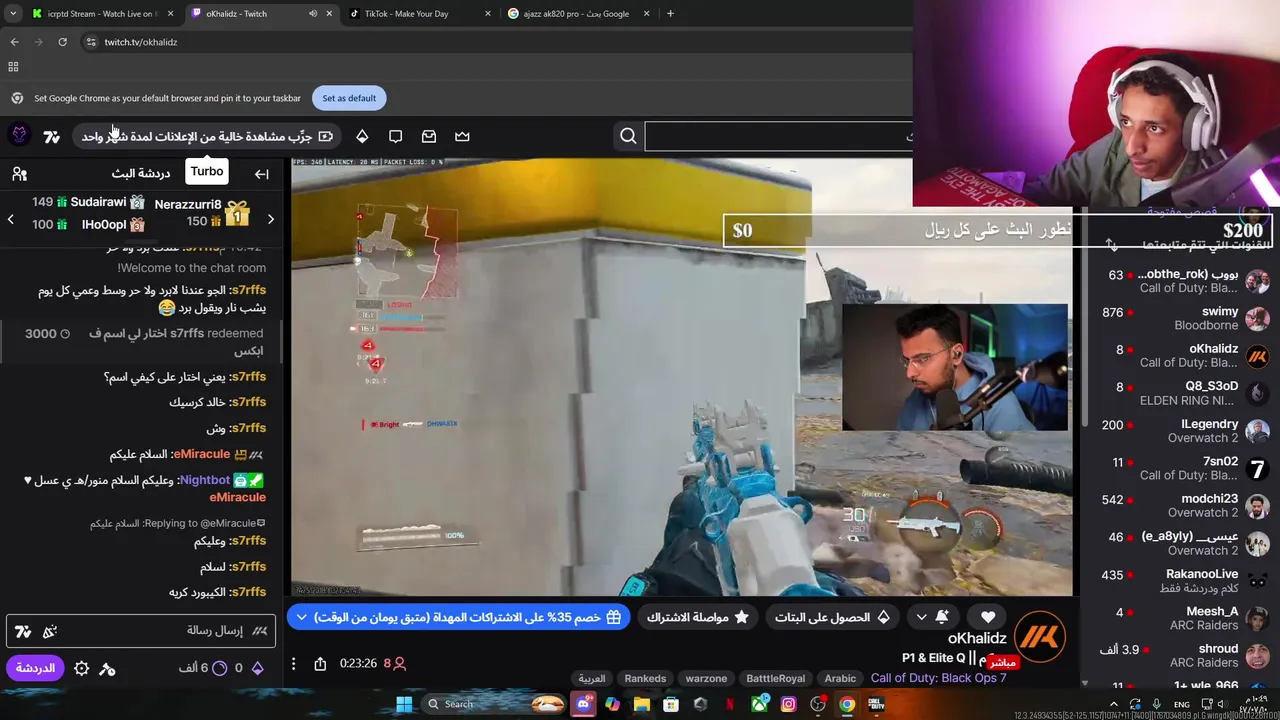
Task: Open oKhalidz channel avatar logo
Action: pyautogui.click(x=1040, y=635)
